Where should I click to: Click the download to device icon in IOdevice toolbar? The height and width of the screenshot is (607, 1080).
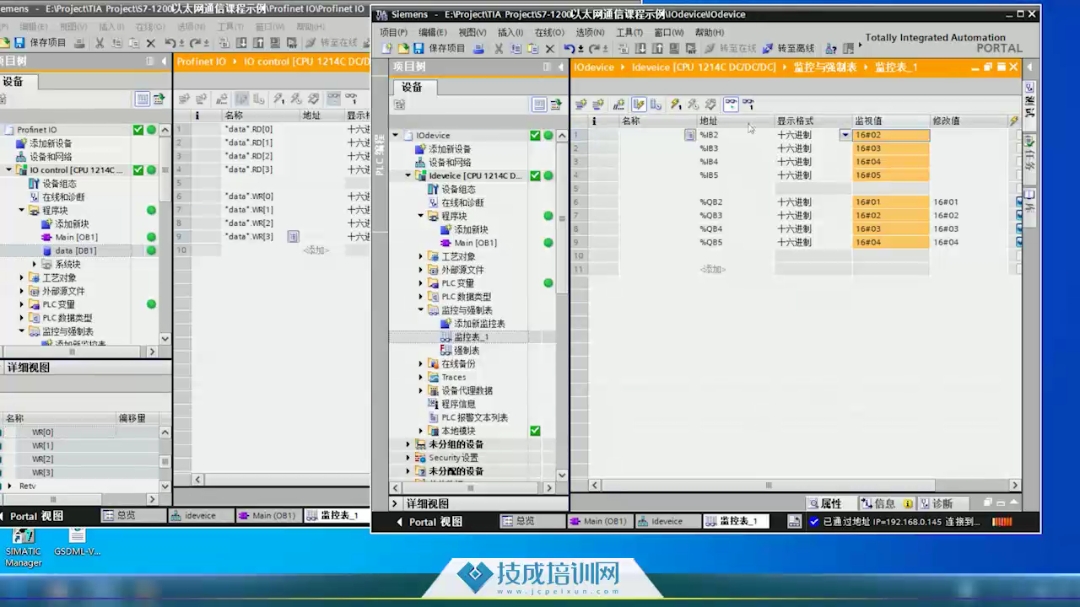[x=641, y=48]
